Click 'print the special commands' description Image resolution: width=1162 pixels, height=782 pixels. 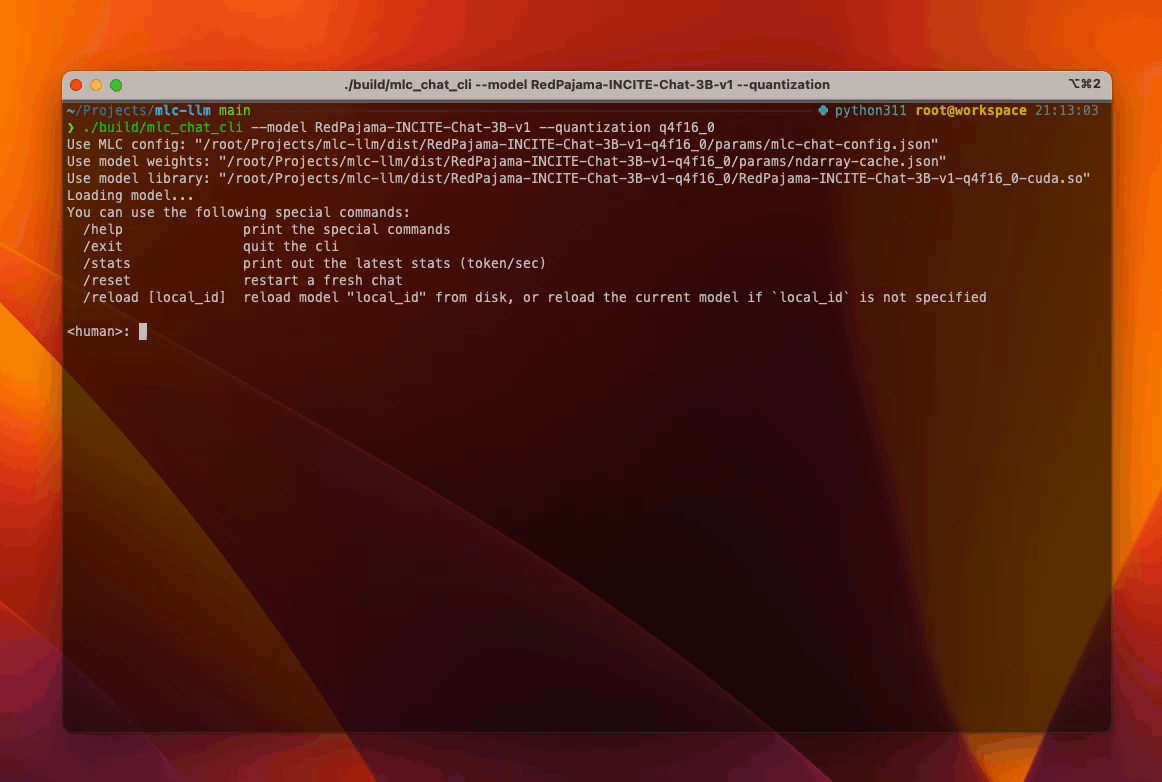pos(347,230)
